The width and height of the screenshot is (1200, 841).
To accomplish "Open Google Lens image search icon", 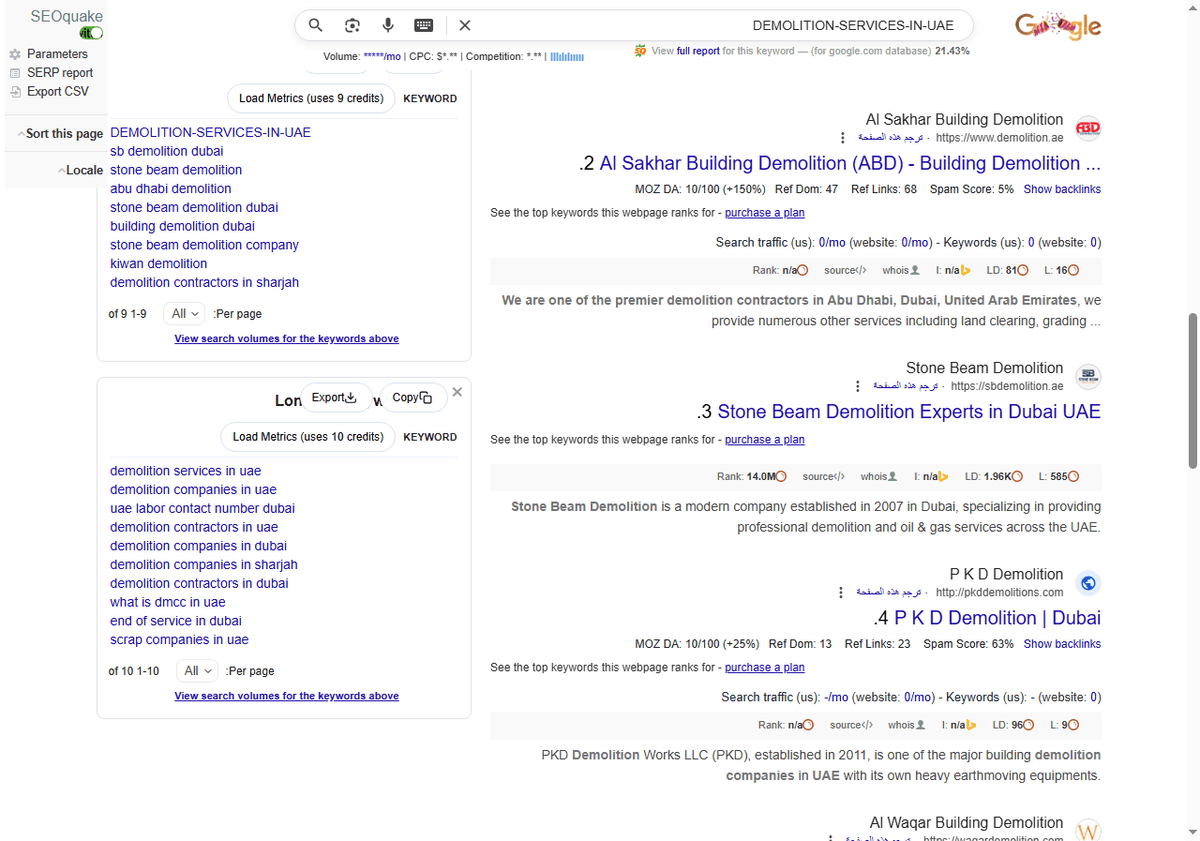I will point(352,25).
